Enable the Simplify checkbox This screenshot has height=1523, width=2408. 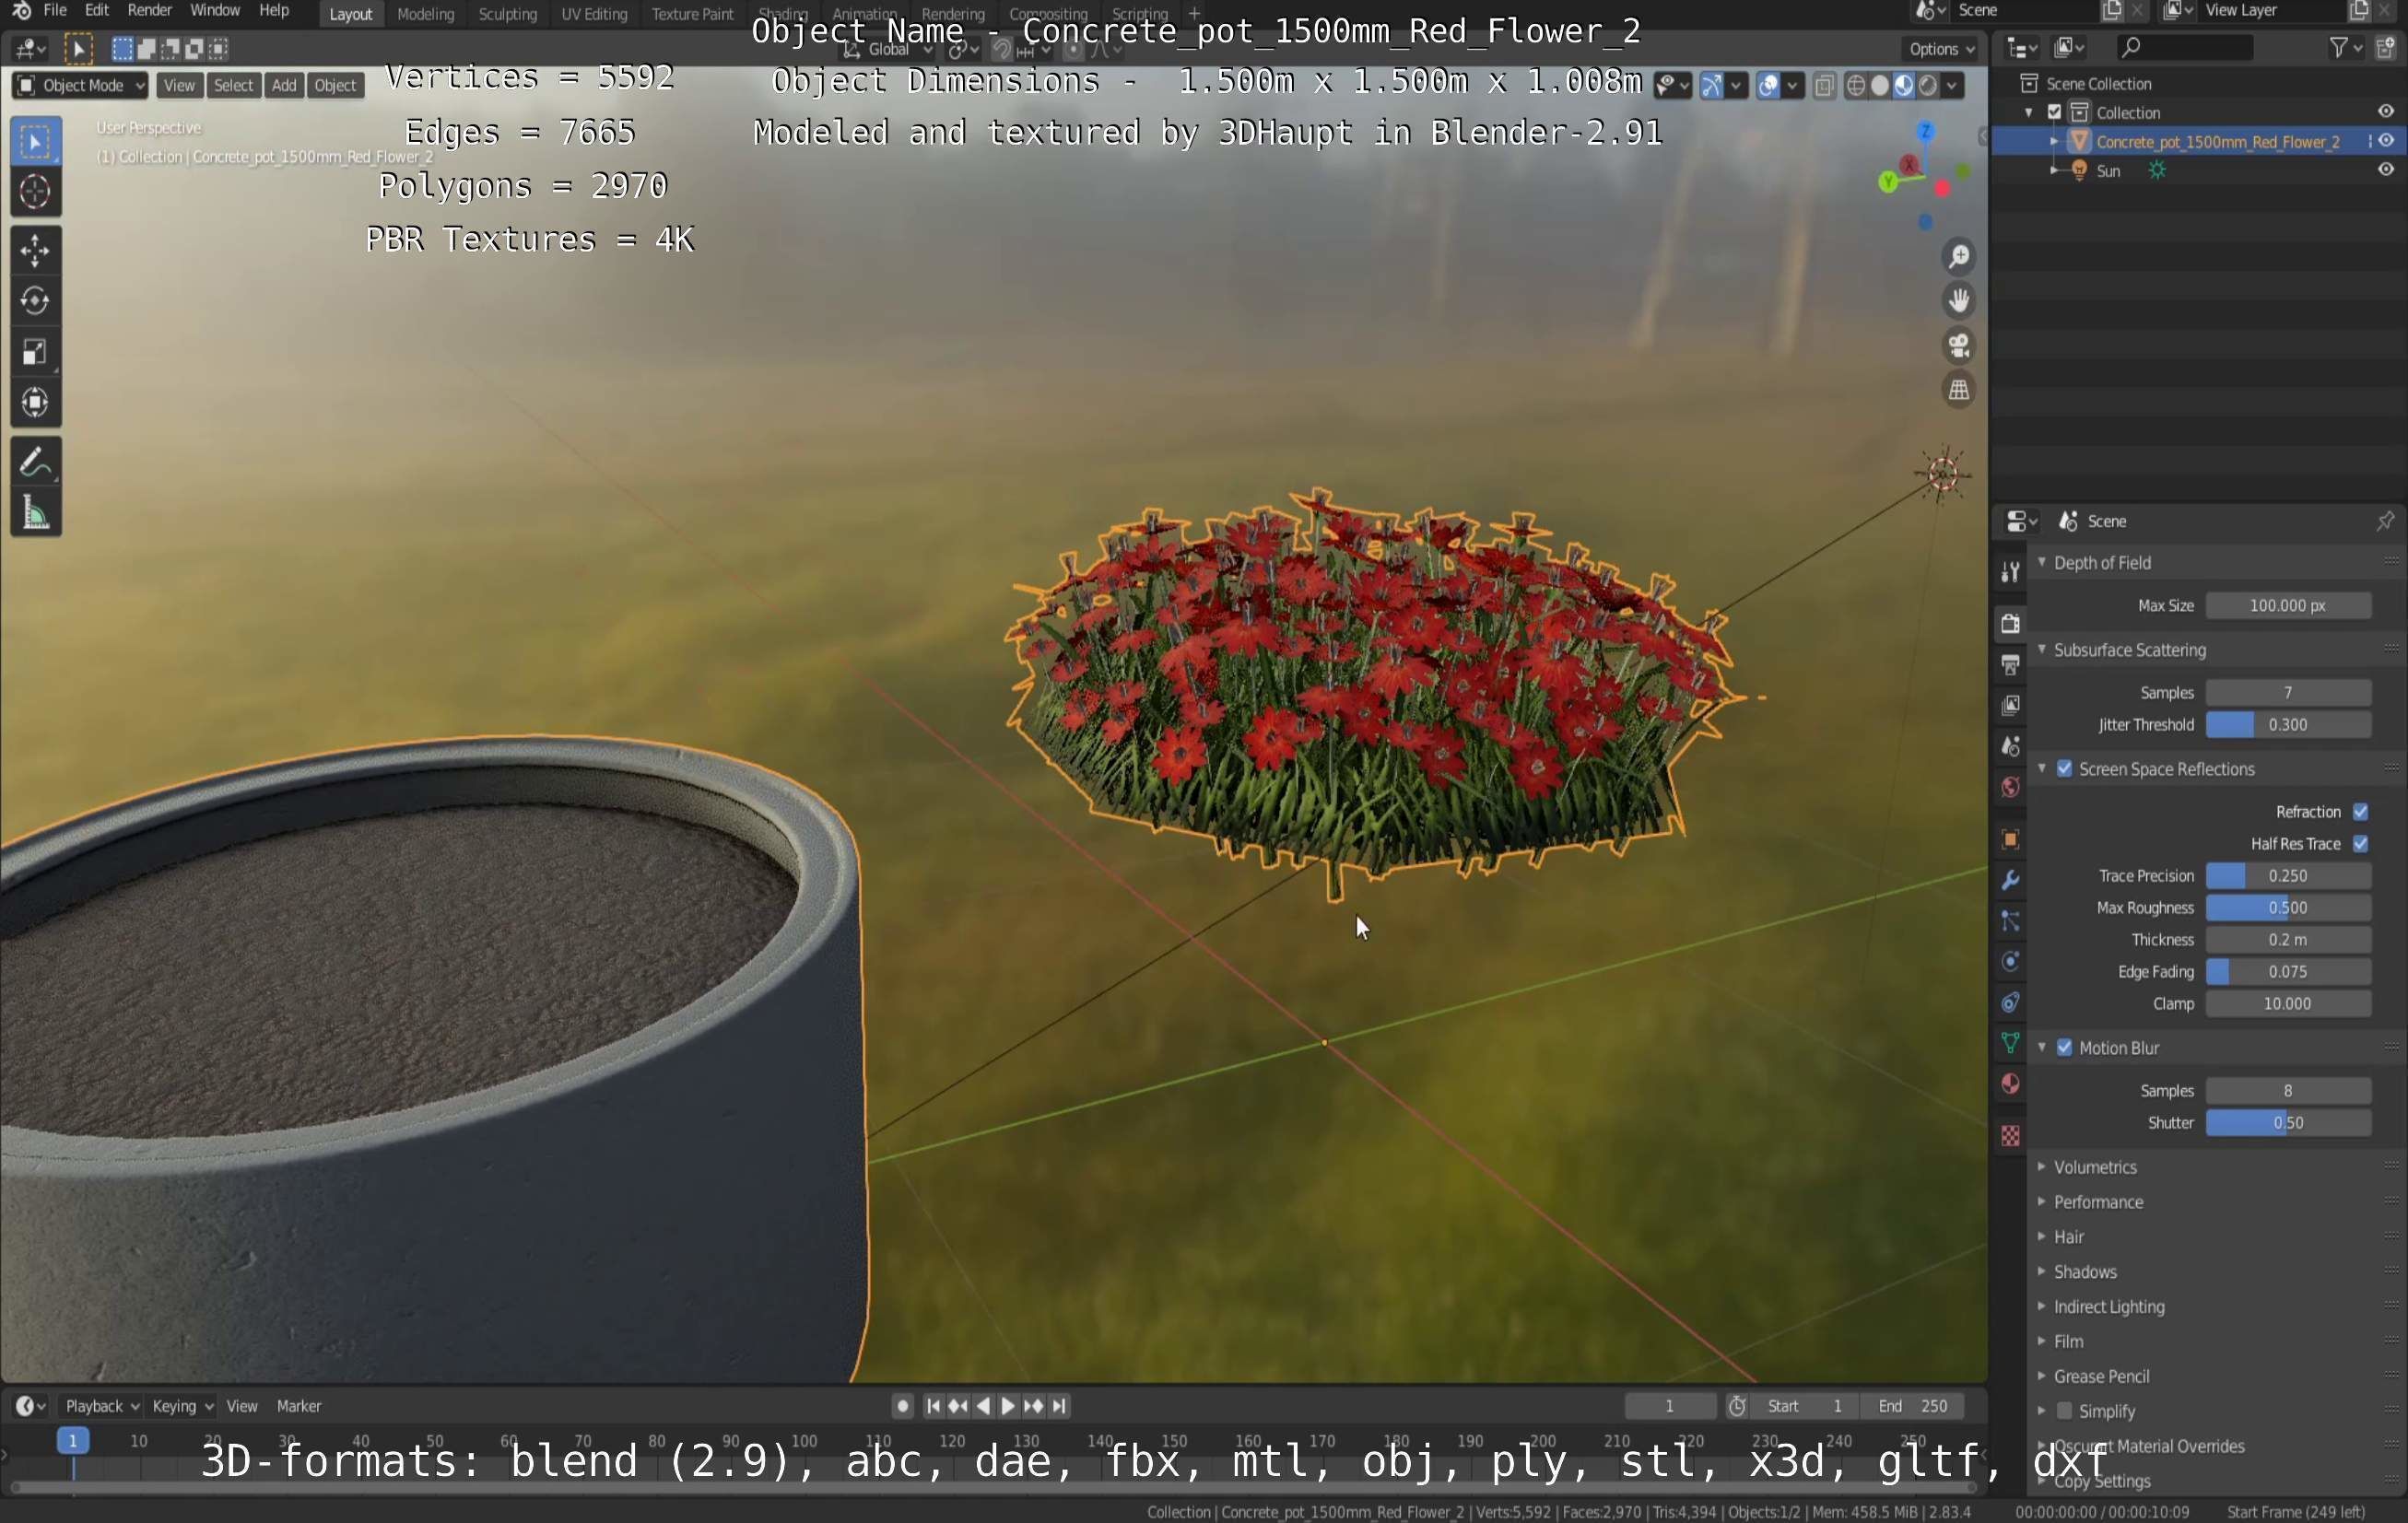[x=2064, y=1411]
